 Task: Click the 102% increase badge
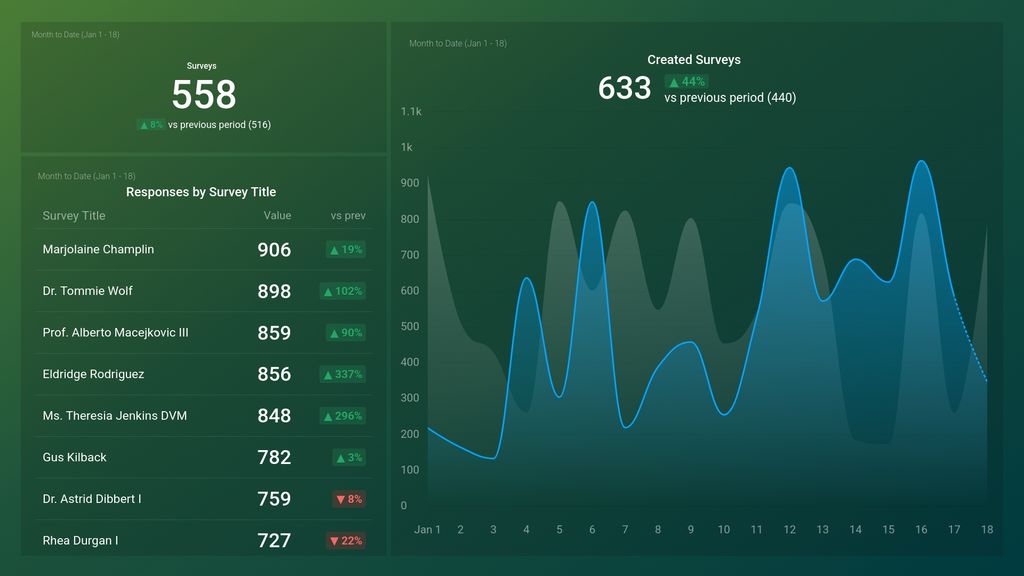(x=343, y=291)
